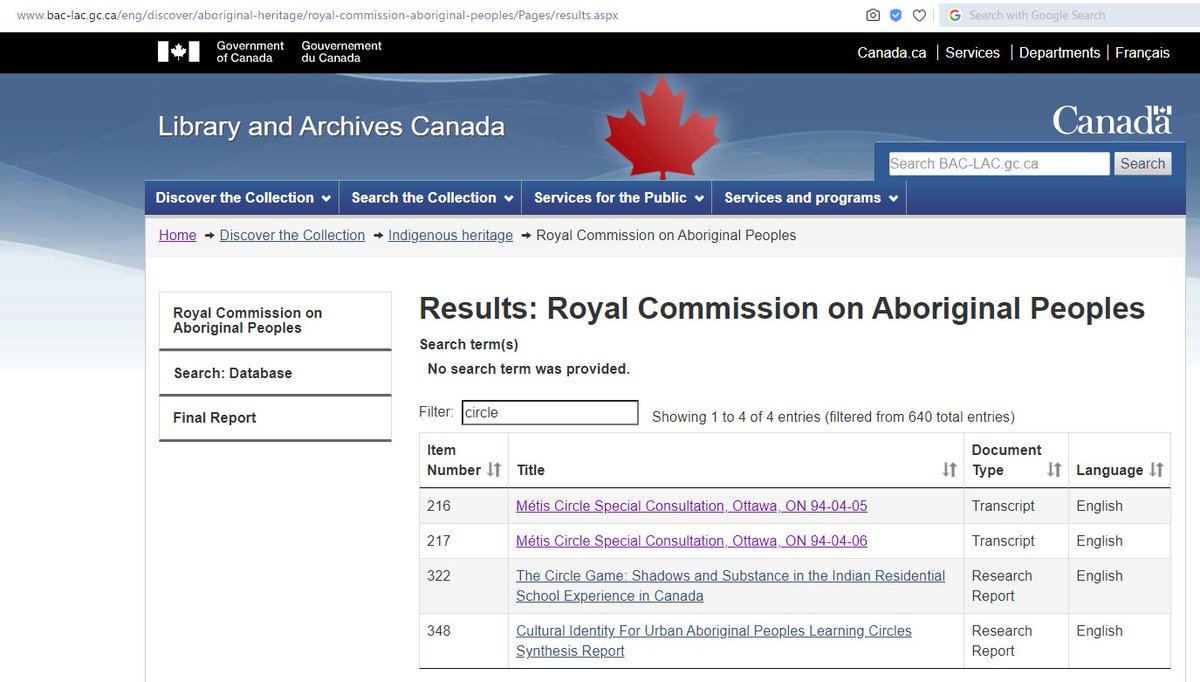Click the camera snapshot icon in address bar

tap(873, 15)
